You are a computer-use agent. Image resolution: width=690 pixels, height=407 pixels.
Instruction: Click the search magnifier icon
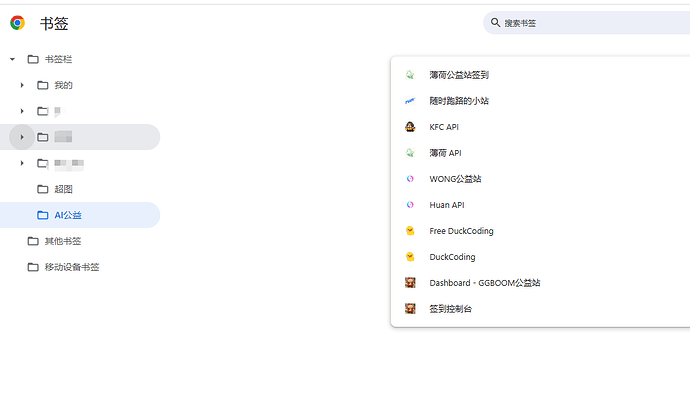click(495, 22)
